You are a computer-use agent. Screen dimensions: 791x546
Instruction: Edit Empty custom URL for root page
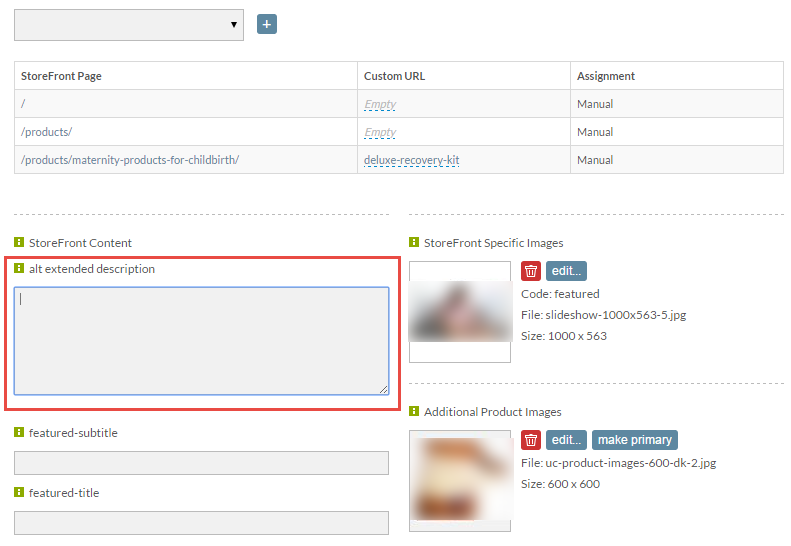pyautogui.click(x=380, y=104)
